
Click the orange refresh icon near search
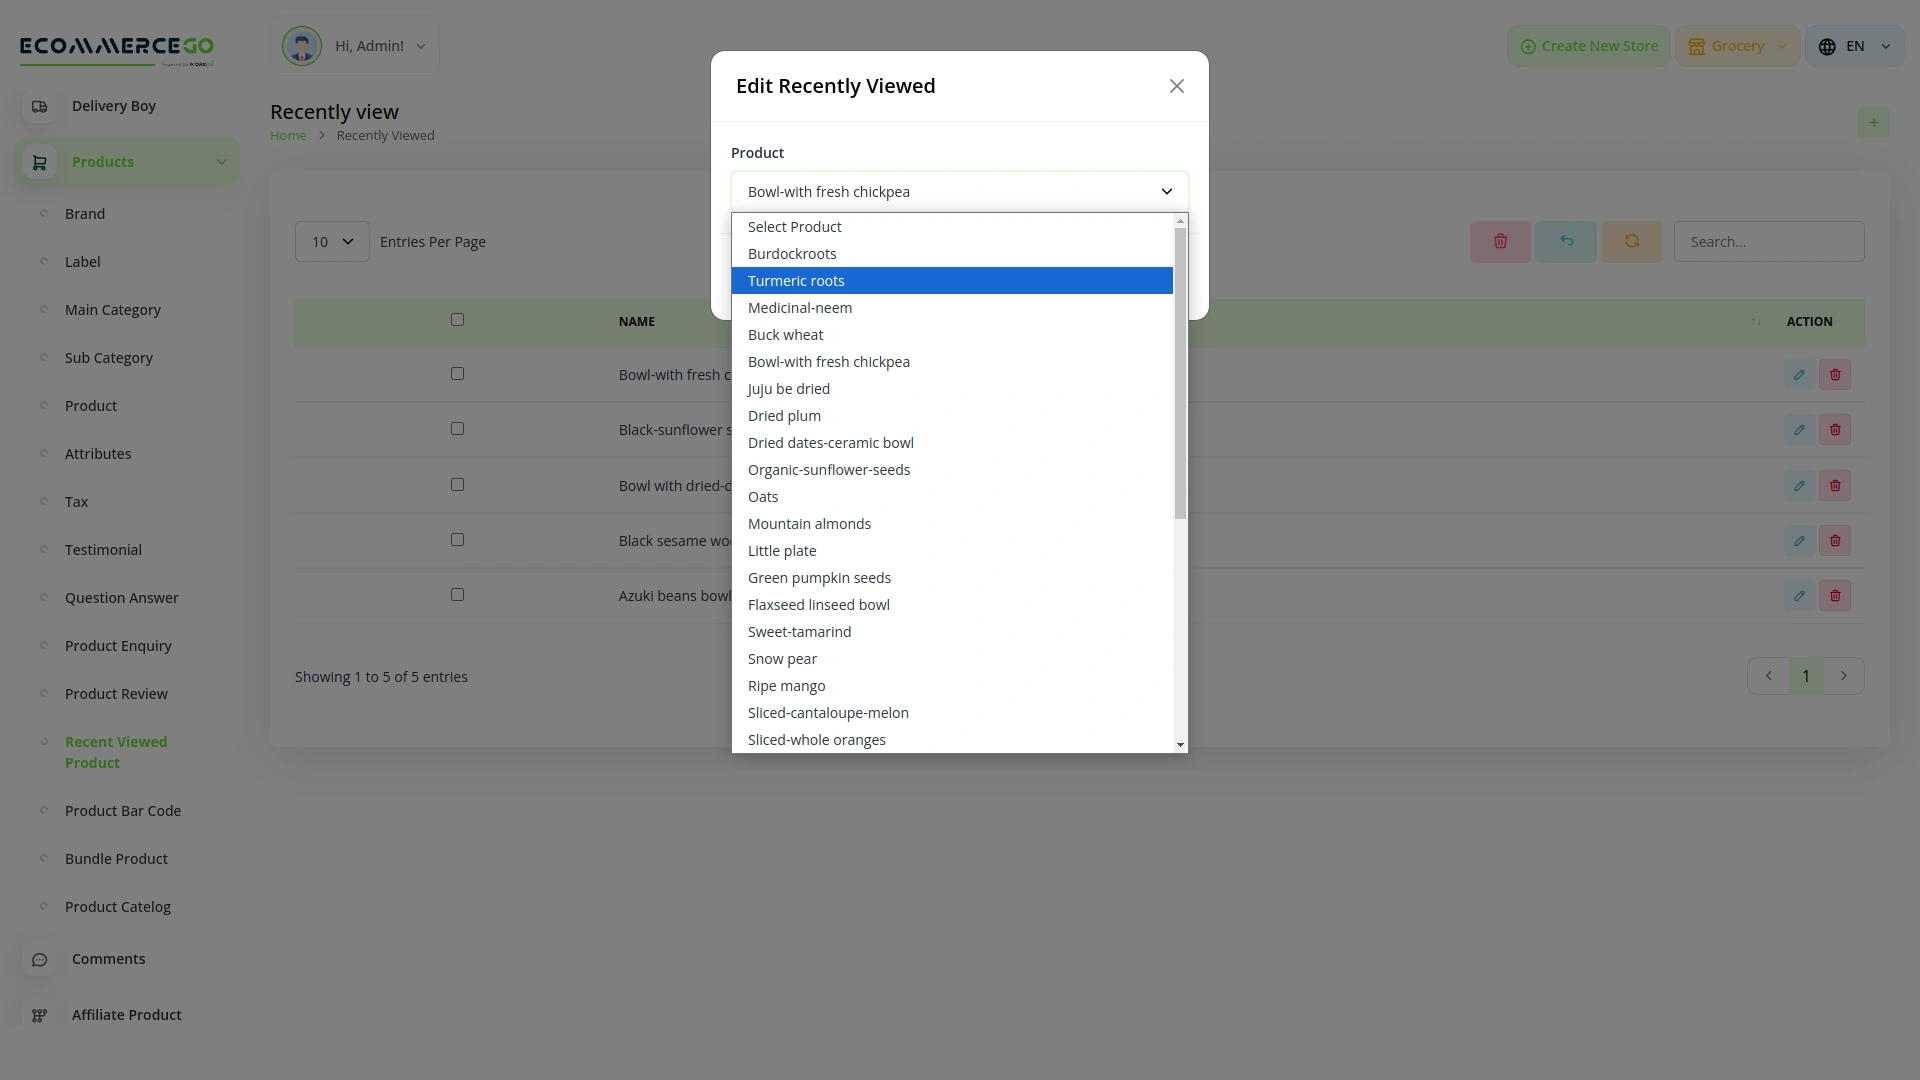[1631, 241]
